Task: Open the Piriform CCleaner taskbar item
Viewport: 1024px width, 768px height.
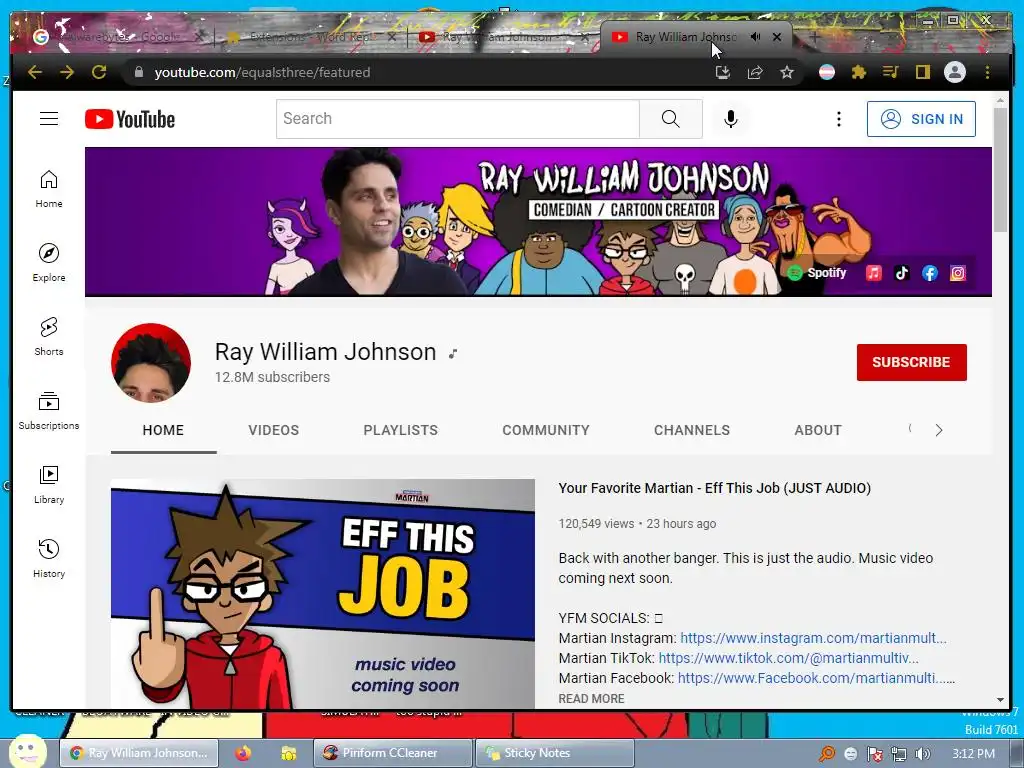Action: pos(392,753)
